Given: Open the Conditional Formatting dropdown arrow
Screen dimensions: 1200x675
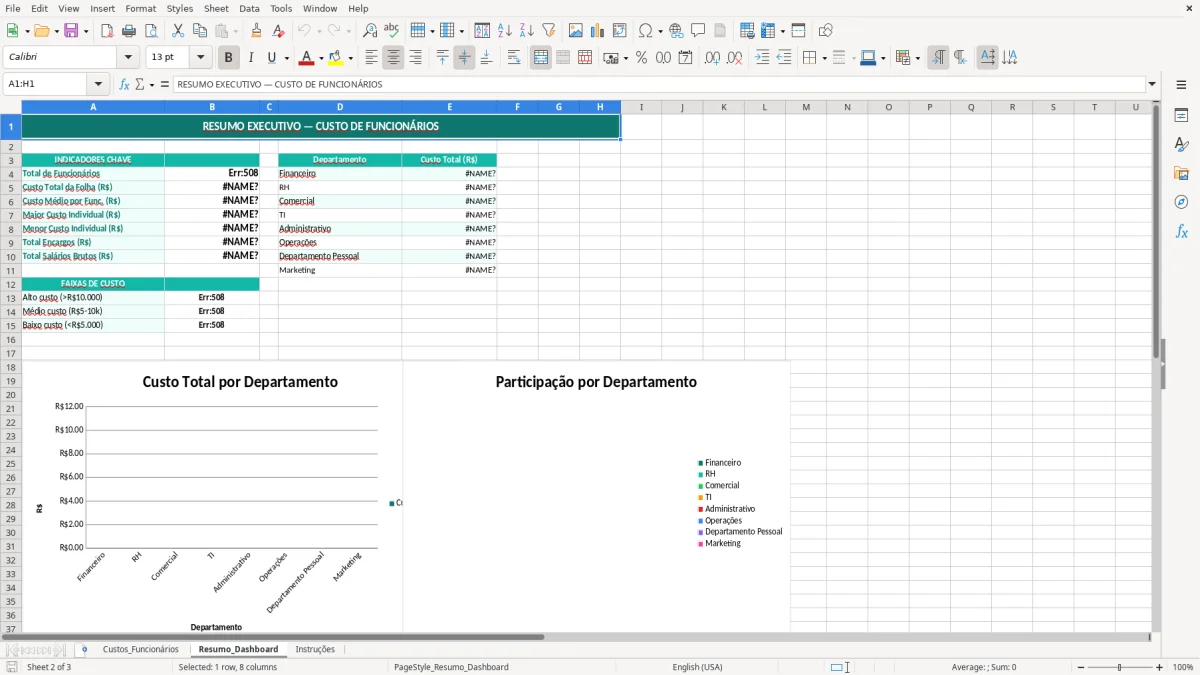Looking at the screenshot, I should (918, 58).
